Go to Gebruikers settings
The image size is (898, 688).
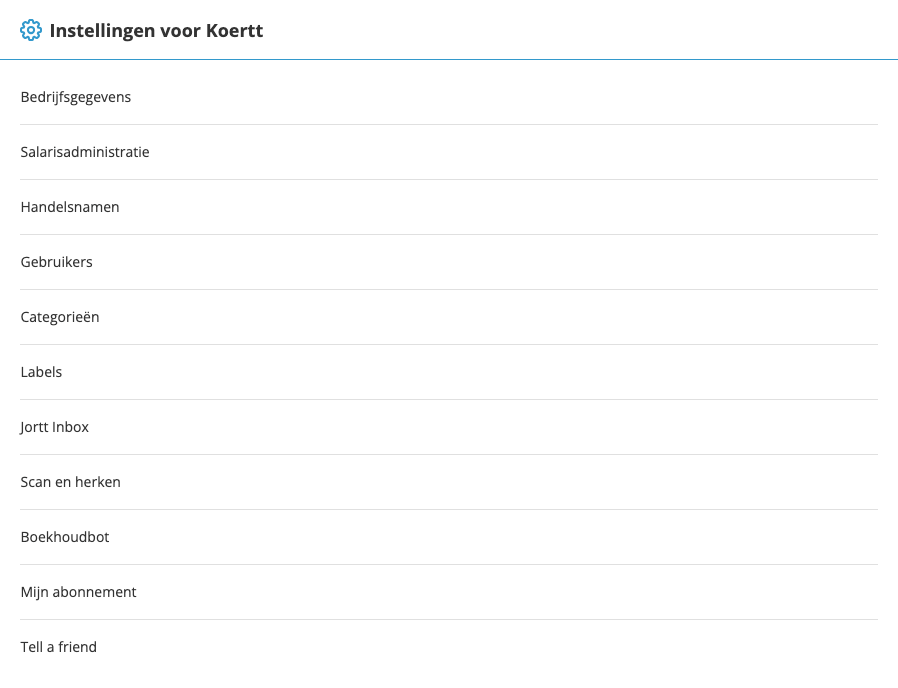click(57, 262)
